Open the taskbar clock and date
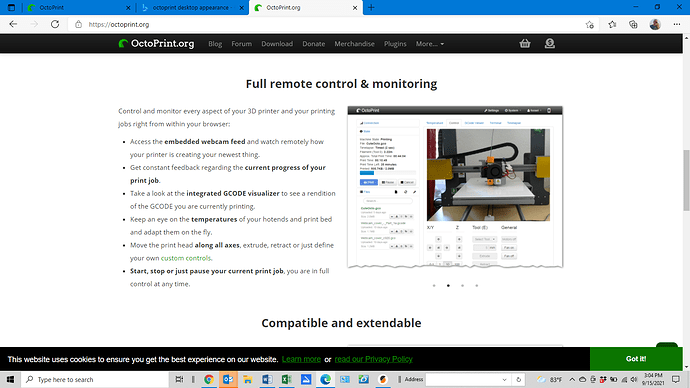 (653, 379)
